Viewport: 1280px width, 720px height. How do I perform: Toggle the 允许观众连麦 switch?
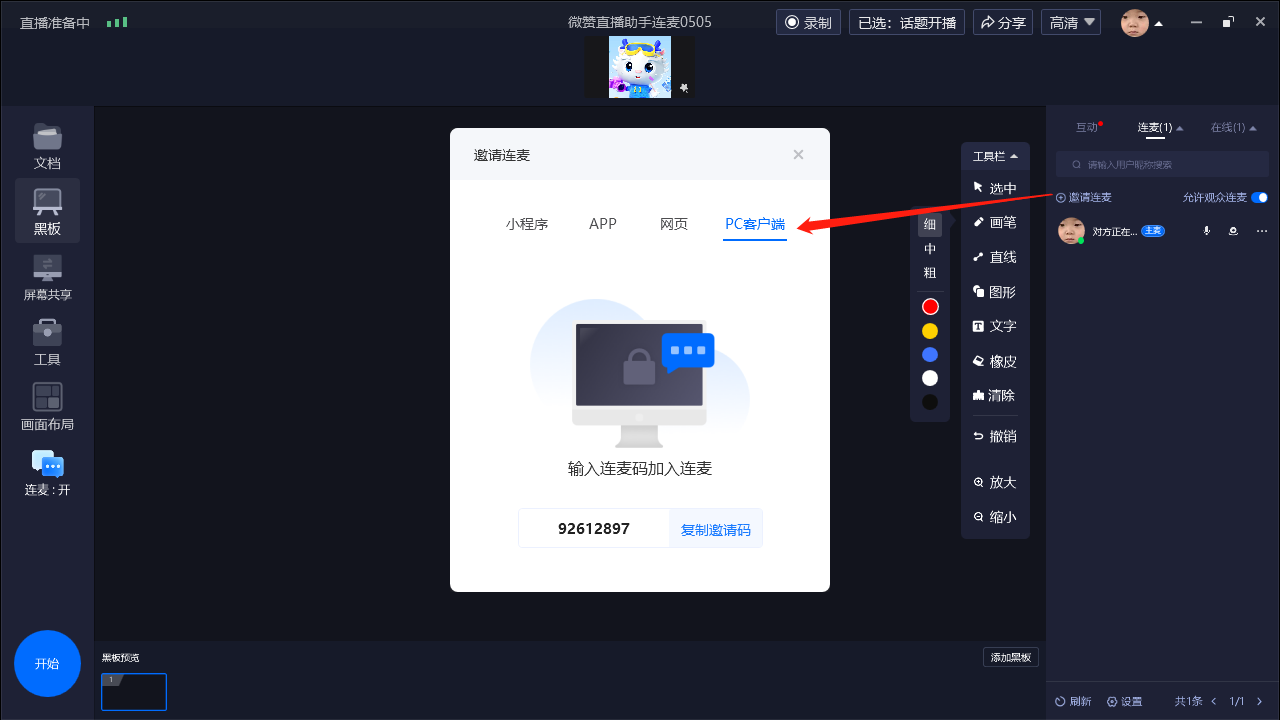coord(1259,198)
